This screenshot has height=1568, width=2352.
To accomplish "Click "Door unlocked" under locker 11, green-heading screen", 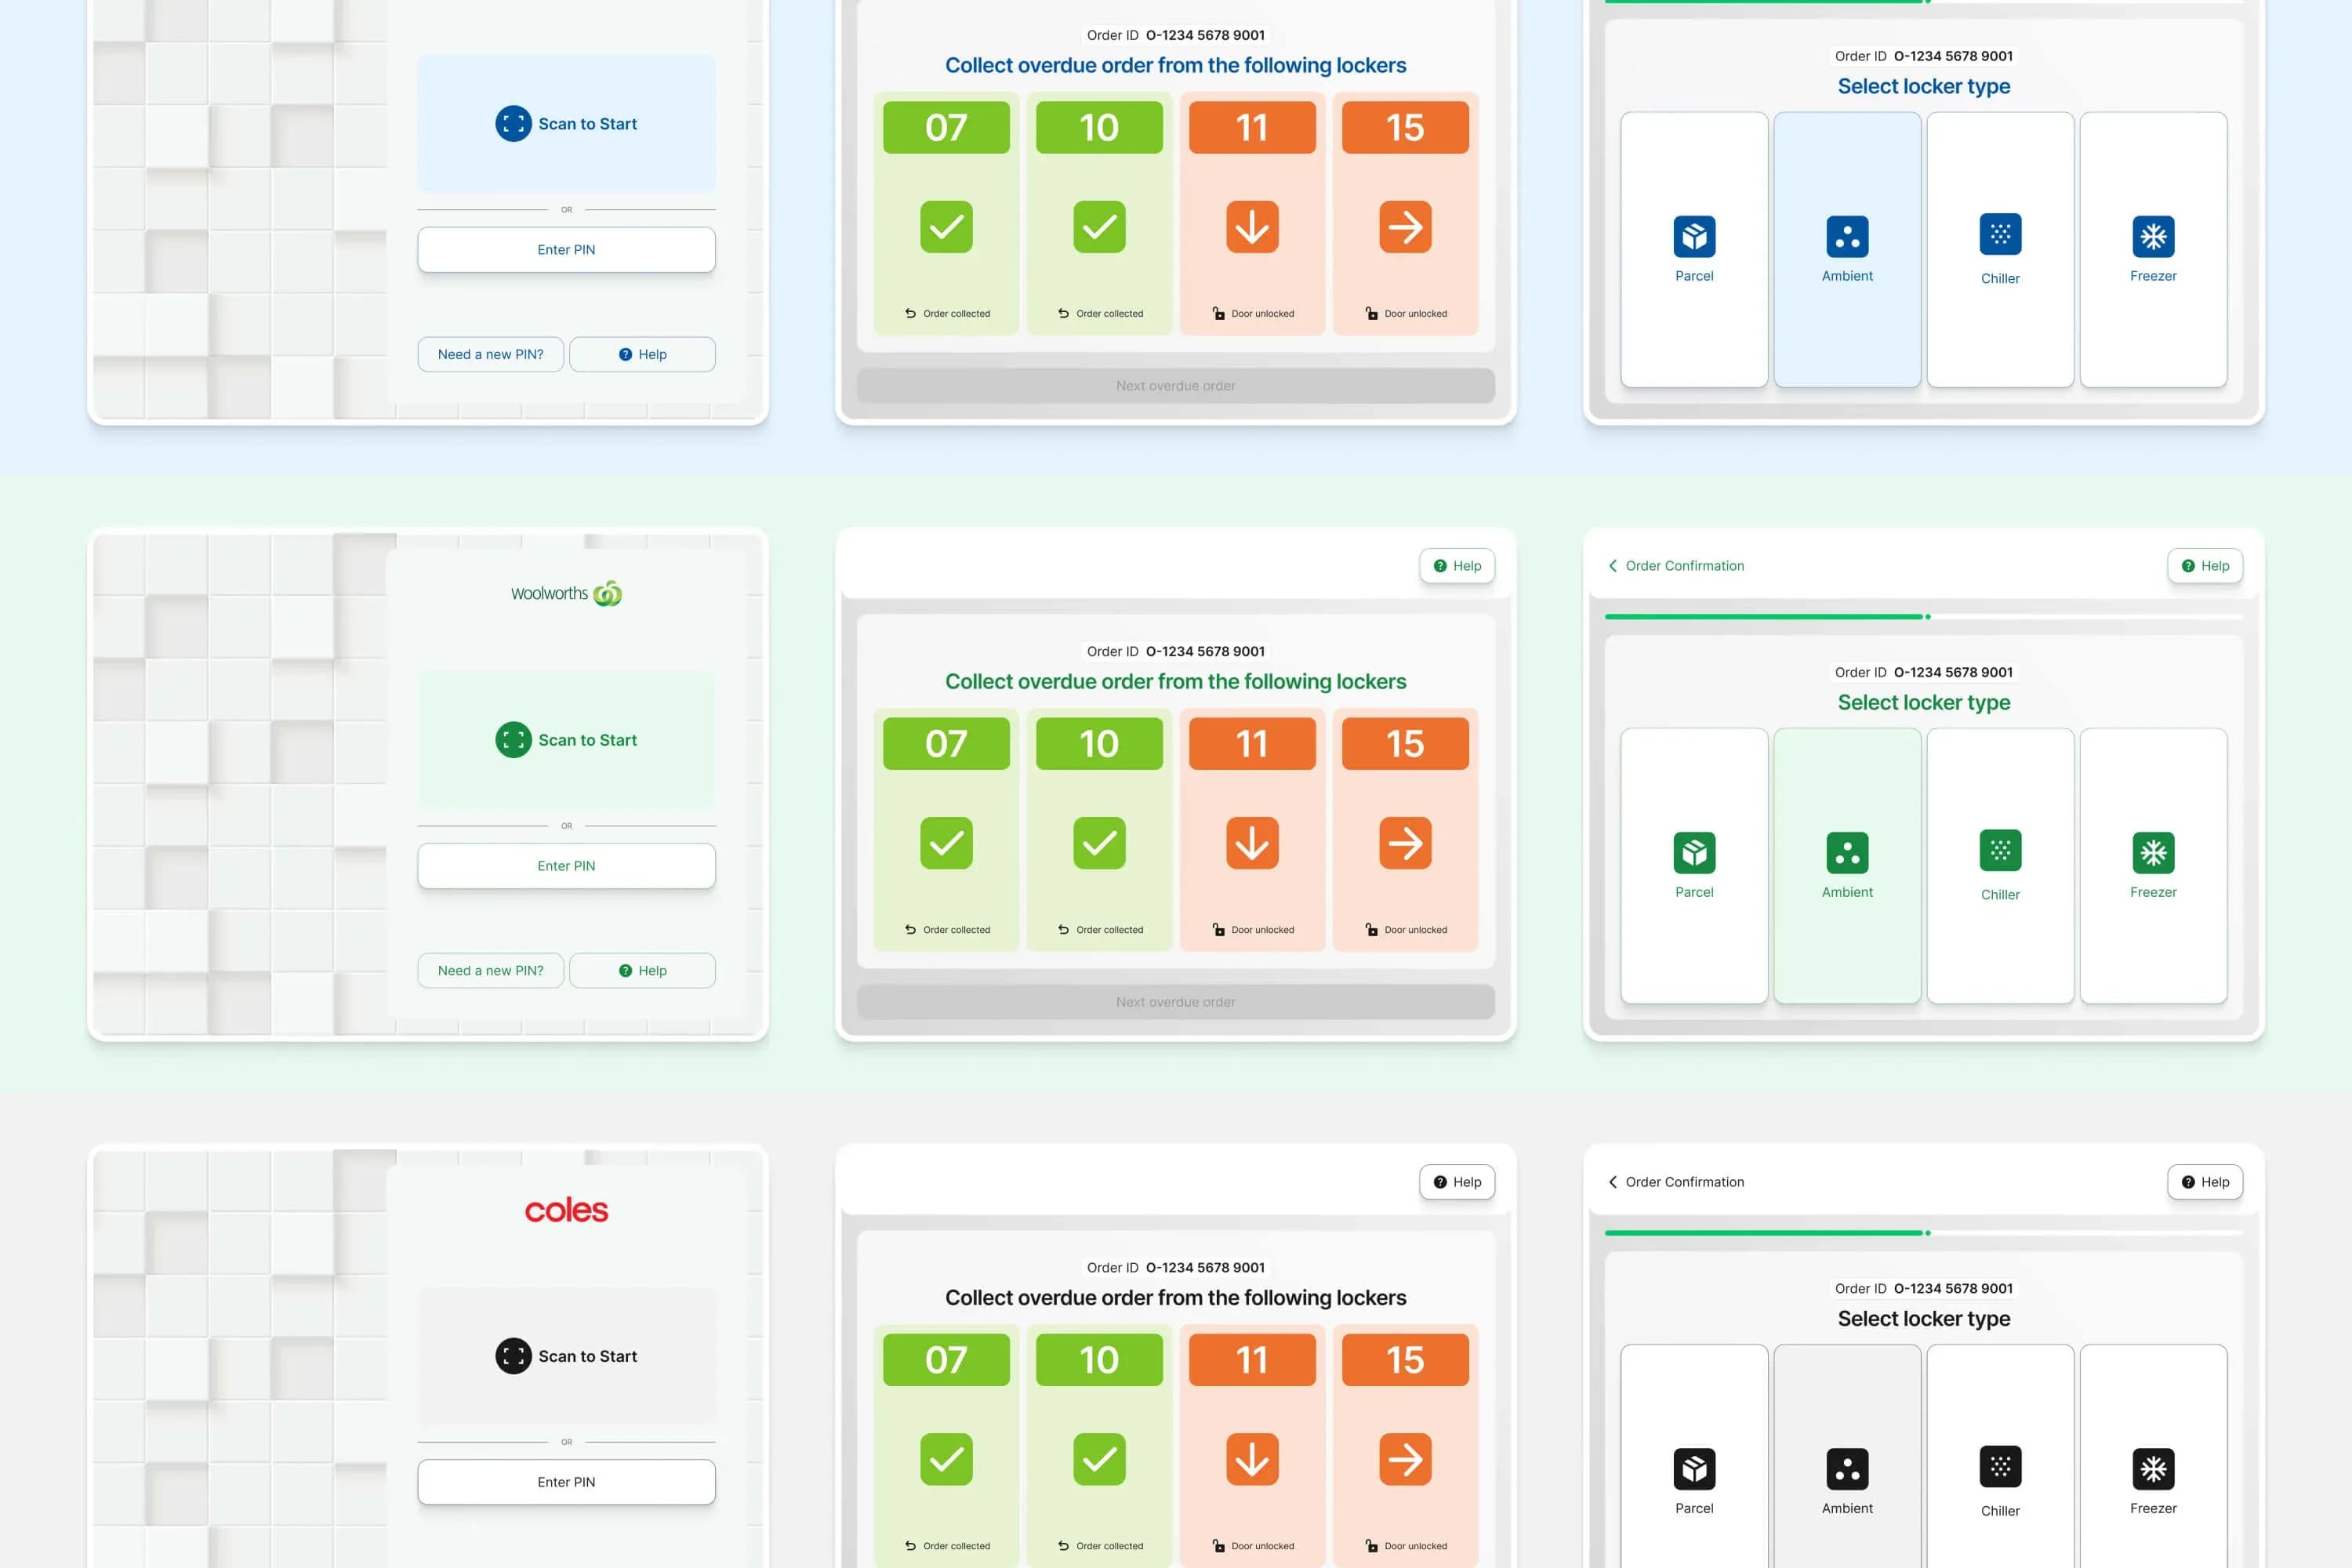I will (x=1262, y=930).
